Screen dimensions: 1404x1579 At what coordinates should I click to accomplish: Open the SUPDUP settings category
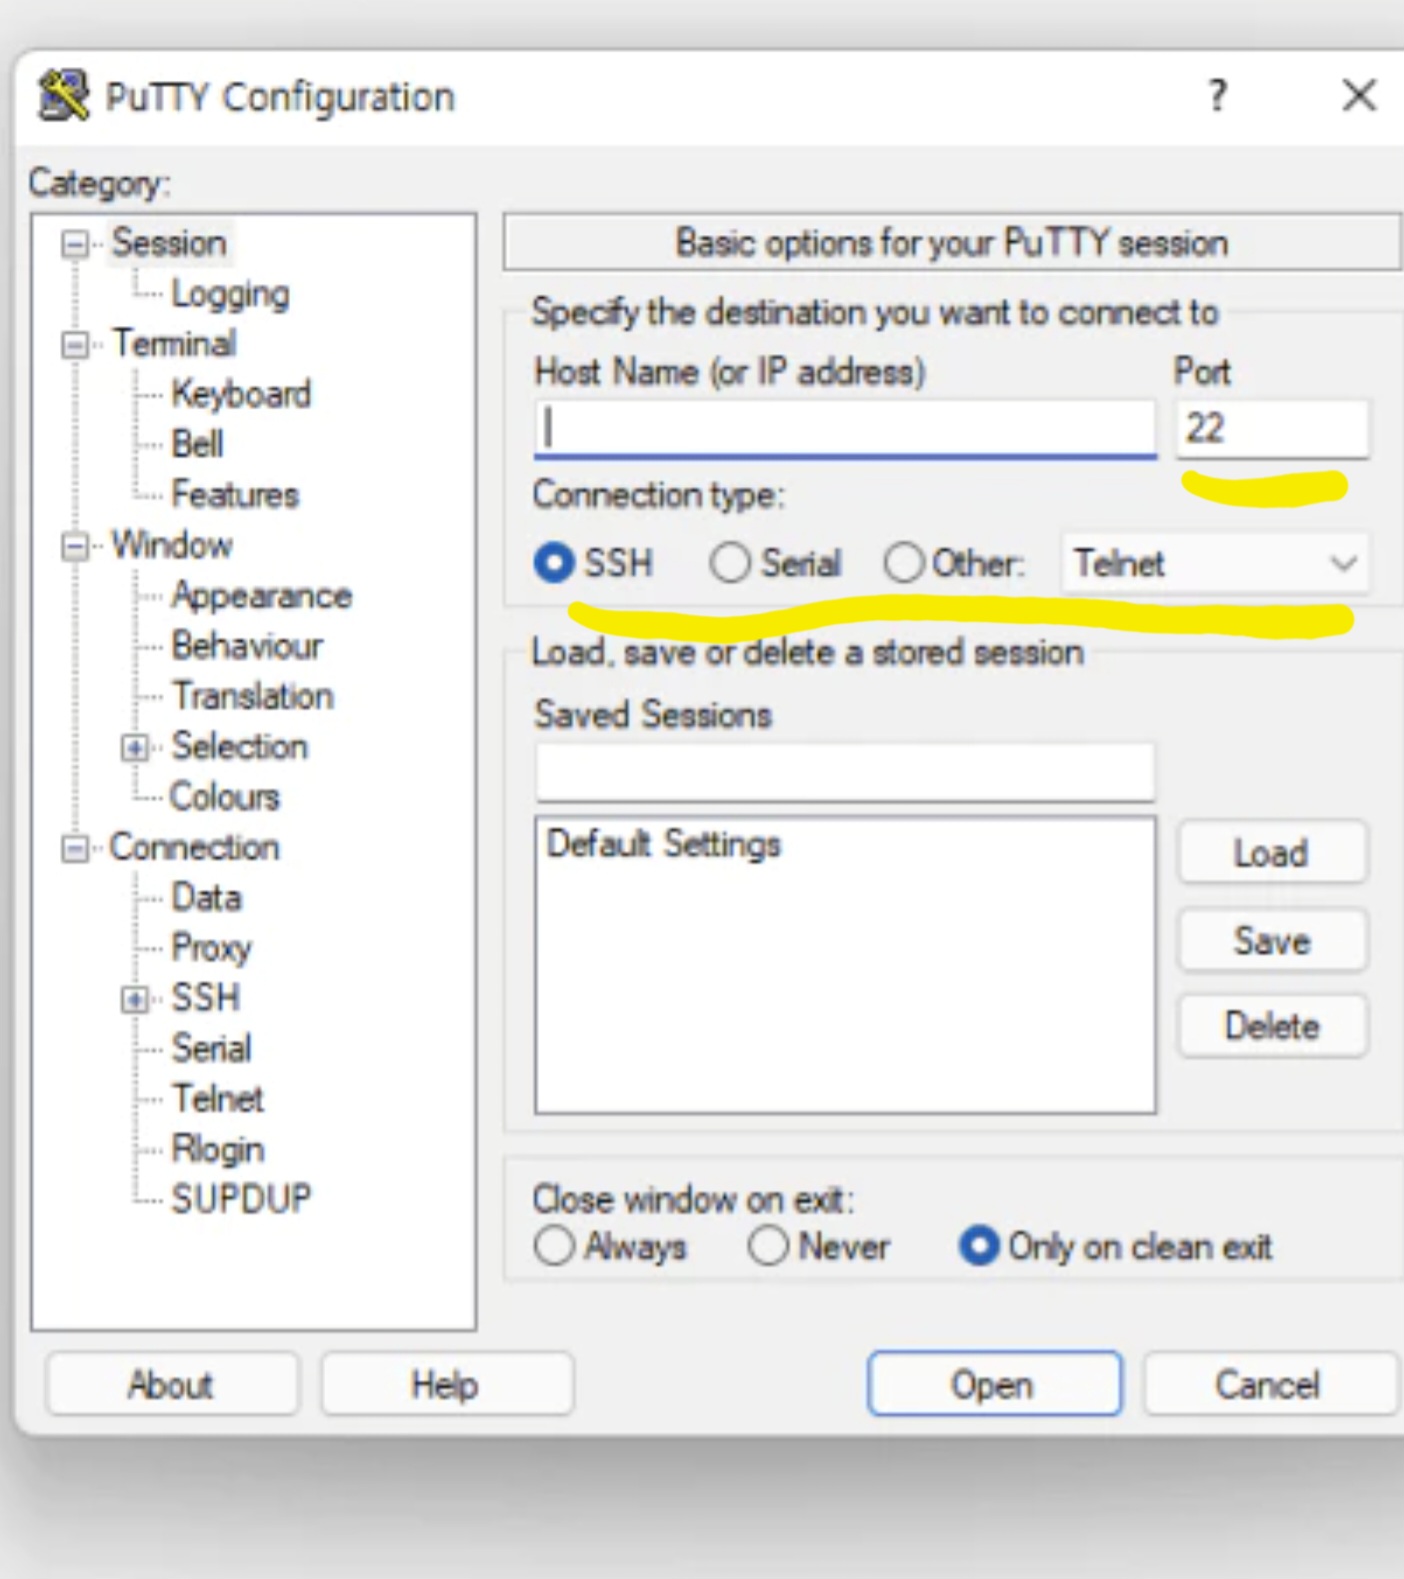point(241,1199)
